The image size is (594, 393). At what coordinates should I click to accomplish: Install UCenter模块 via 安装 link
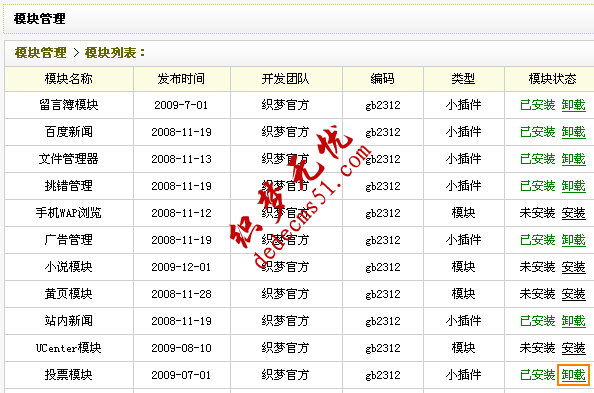coord(573,348)
